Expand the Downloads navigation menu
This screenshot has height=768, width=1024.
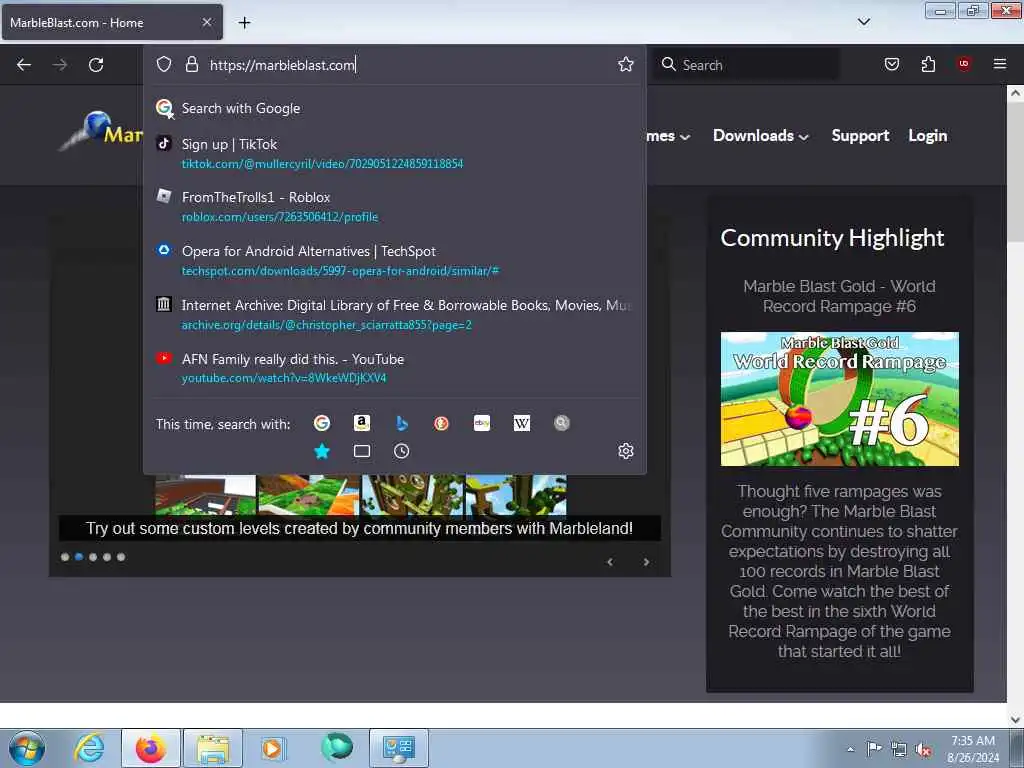[761, 136]
